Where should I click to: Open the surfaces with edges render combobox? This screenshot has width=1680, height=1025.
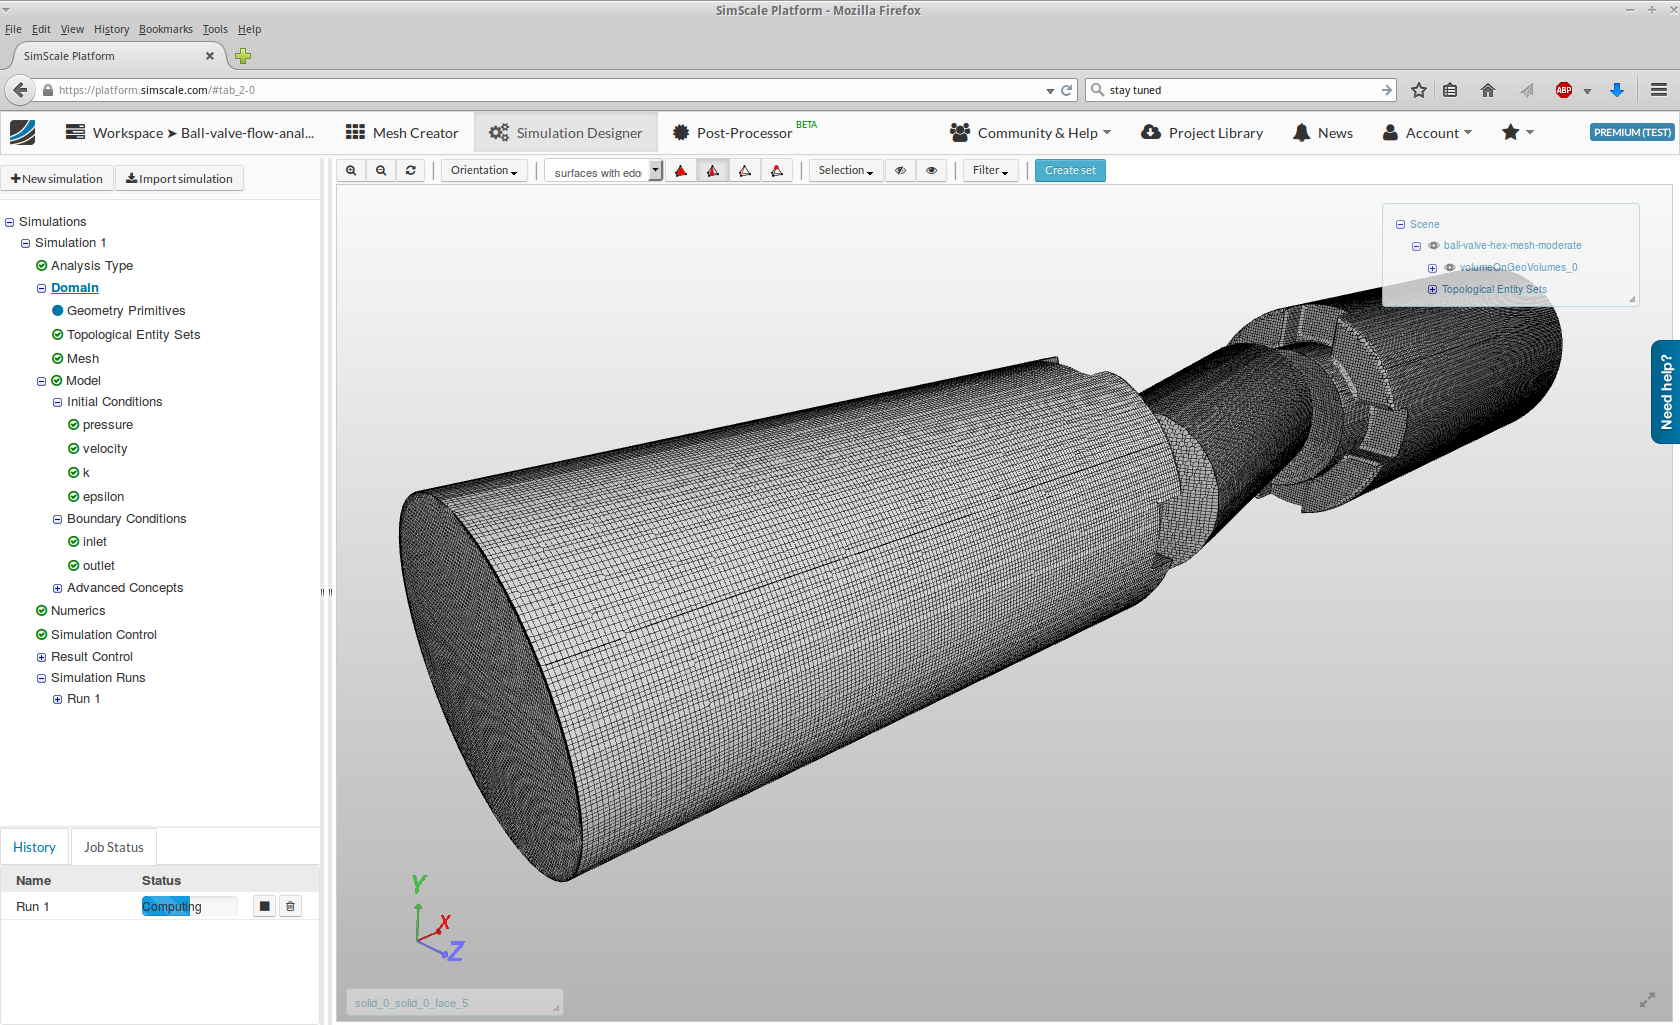[x=655, y=170]
